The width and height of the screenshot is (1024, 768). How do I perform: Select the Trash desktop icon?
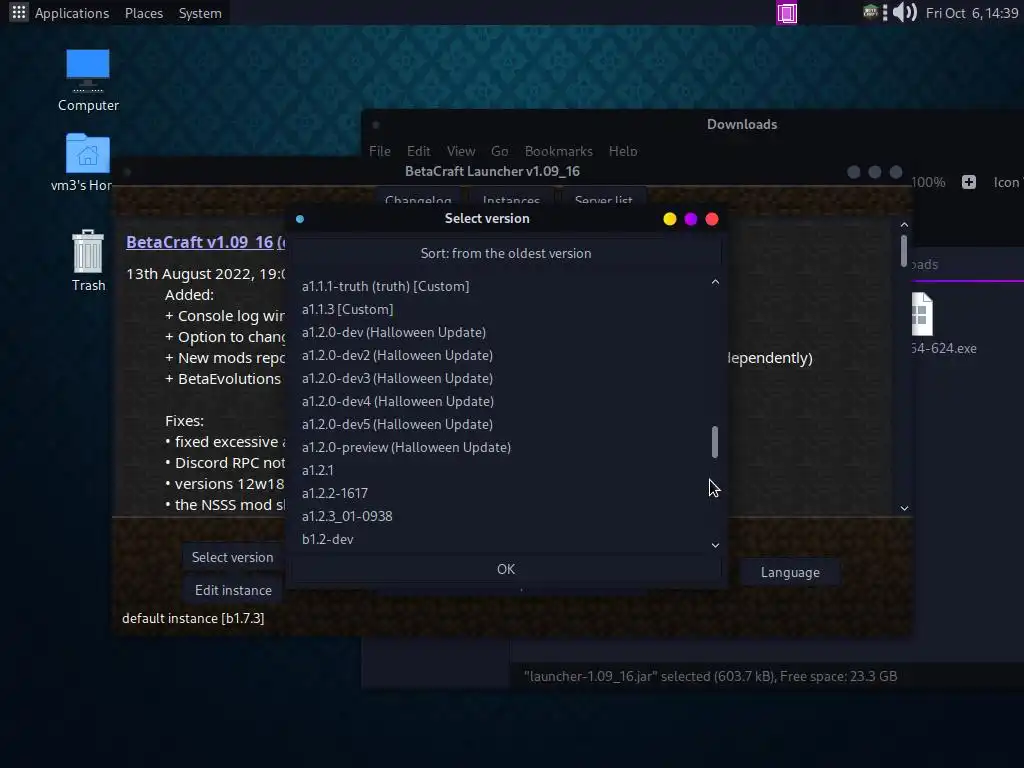88,261
